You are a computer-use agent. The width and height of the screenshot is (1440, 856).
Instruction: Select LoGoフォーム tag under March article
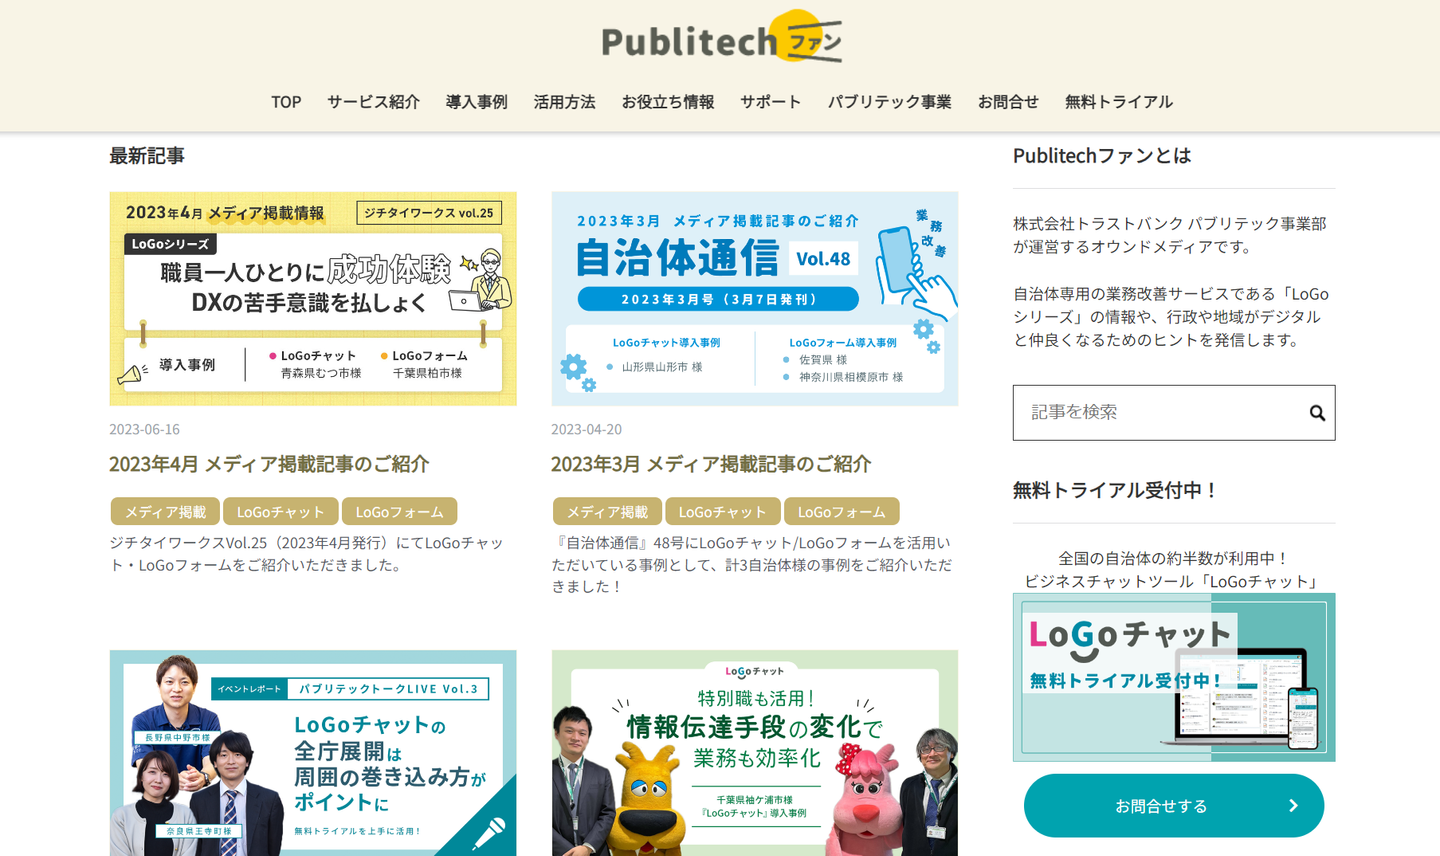click(x=842, y=512)
